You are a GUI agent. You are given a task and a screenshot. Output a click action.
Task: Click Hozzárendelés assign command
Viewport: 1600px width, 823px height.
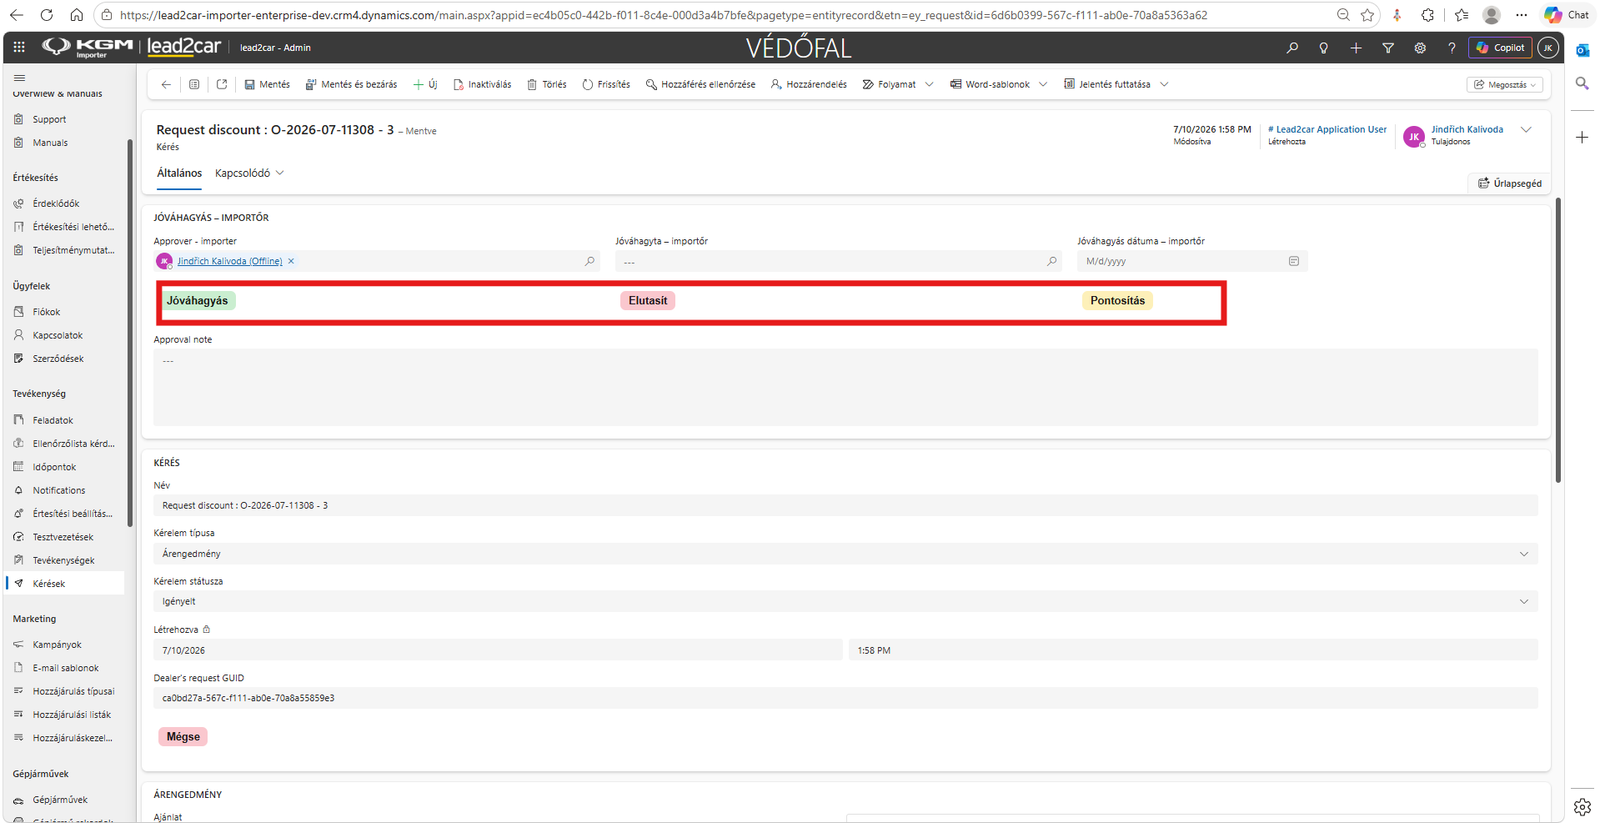(x=809, y=85)
